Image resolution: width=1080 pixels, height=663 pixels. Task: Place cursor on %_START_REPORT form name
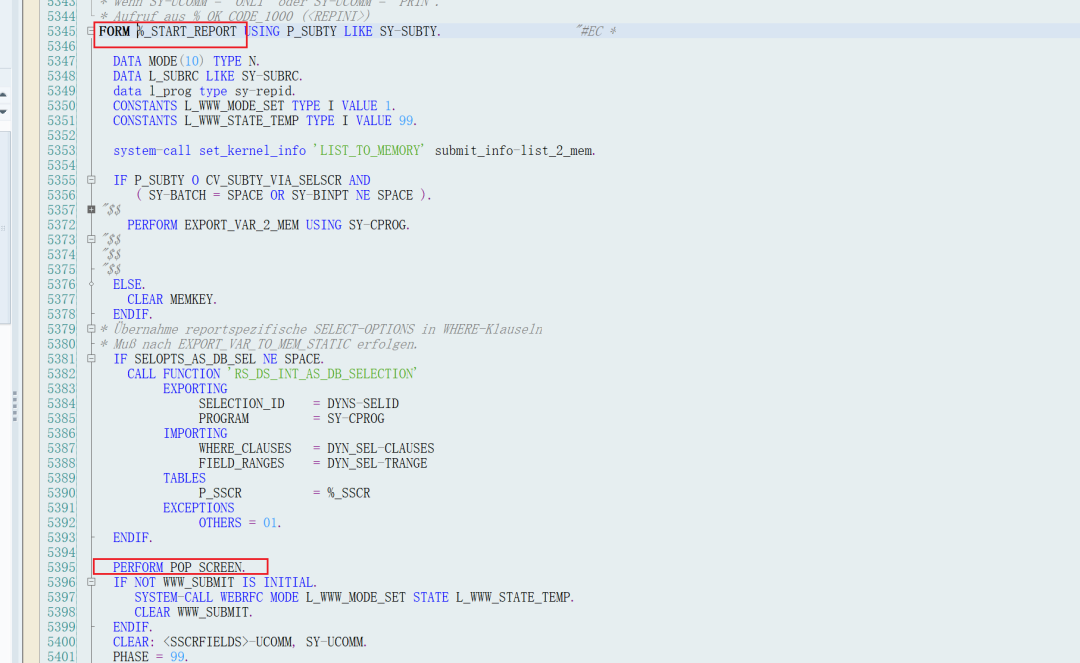click(187, 31)
